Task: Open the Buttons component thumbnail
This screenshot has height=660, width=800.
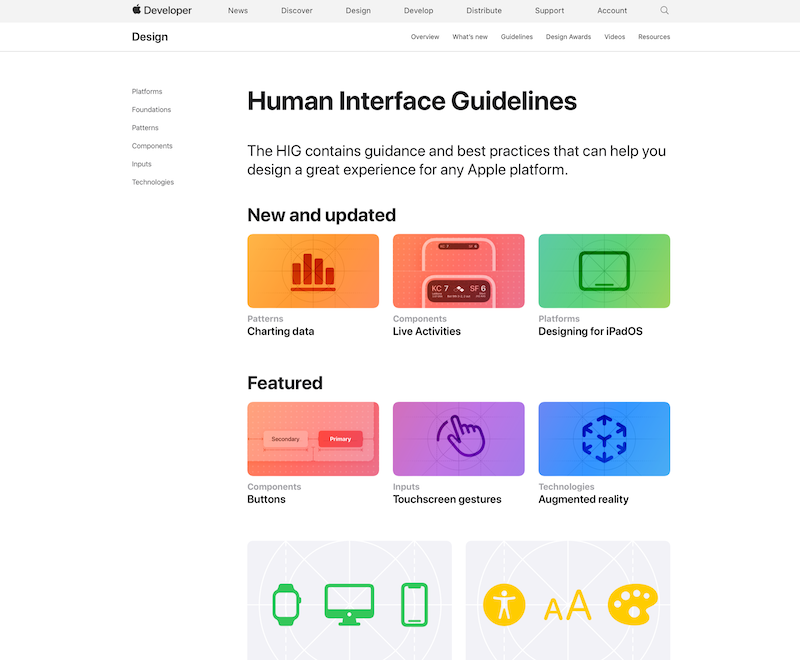Action: pyautogui.click(x=312, y=439)
